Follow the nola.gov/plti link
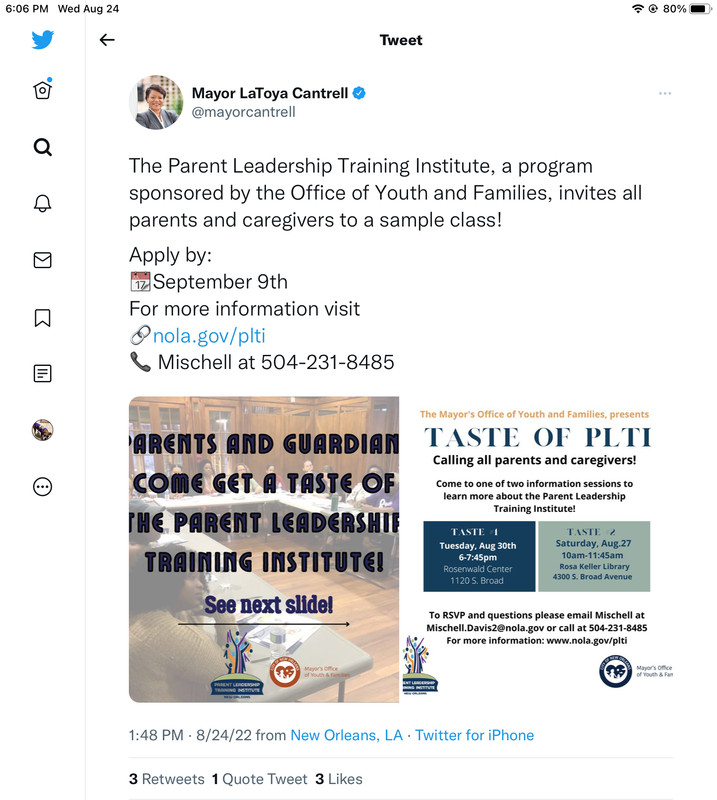The width and height of the screenshot is (717, 800). (209, 336)
